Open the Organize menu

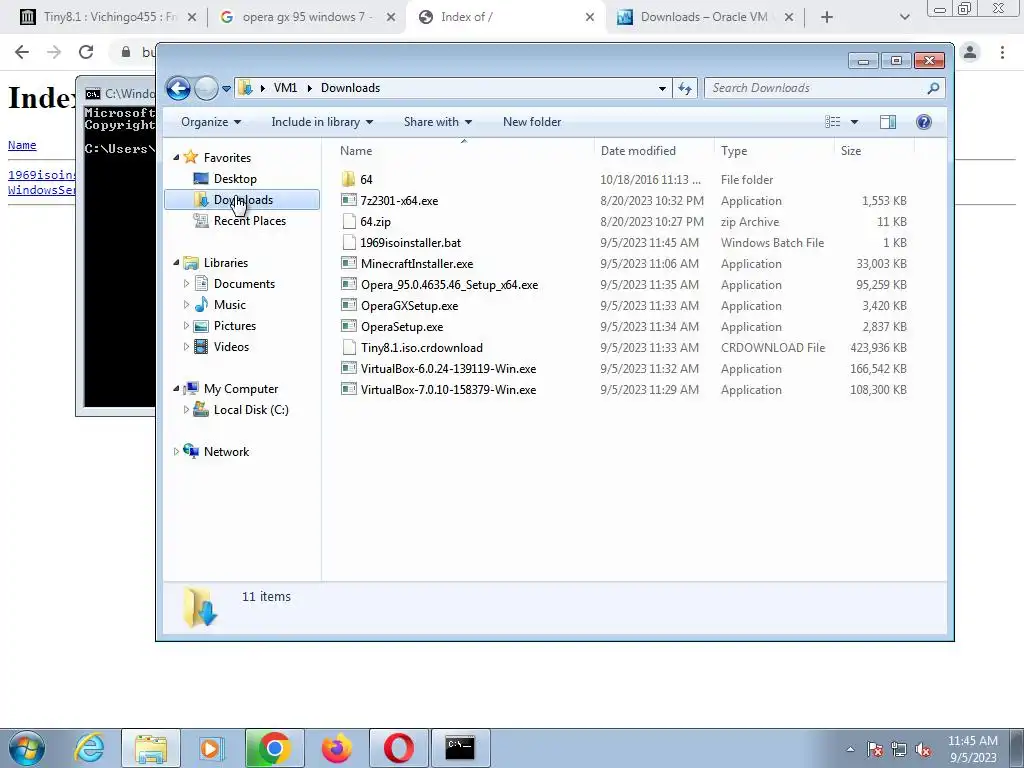[211, 122]
